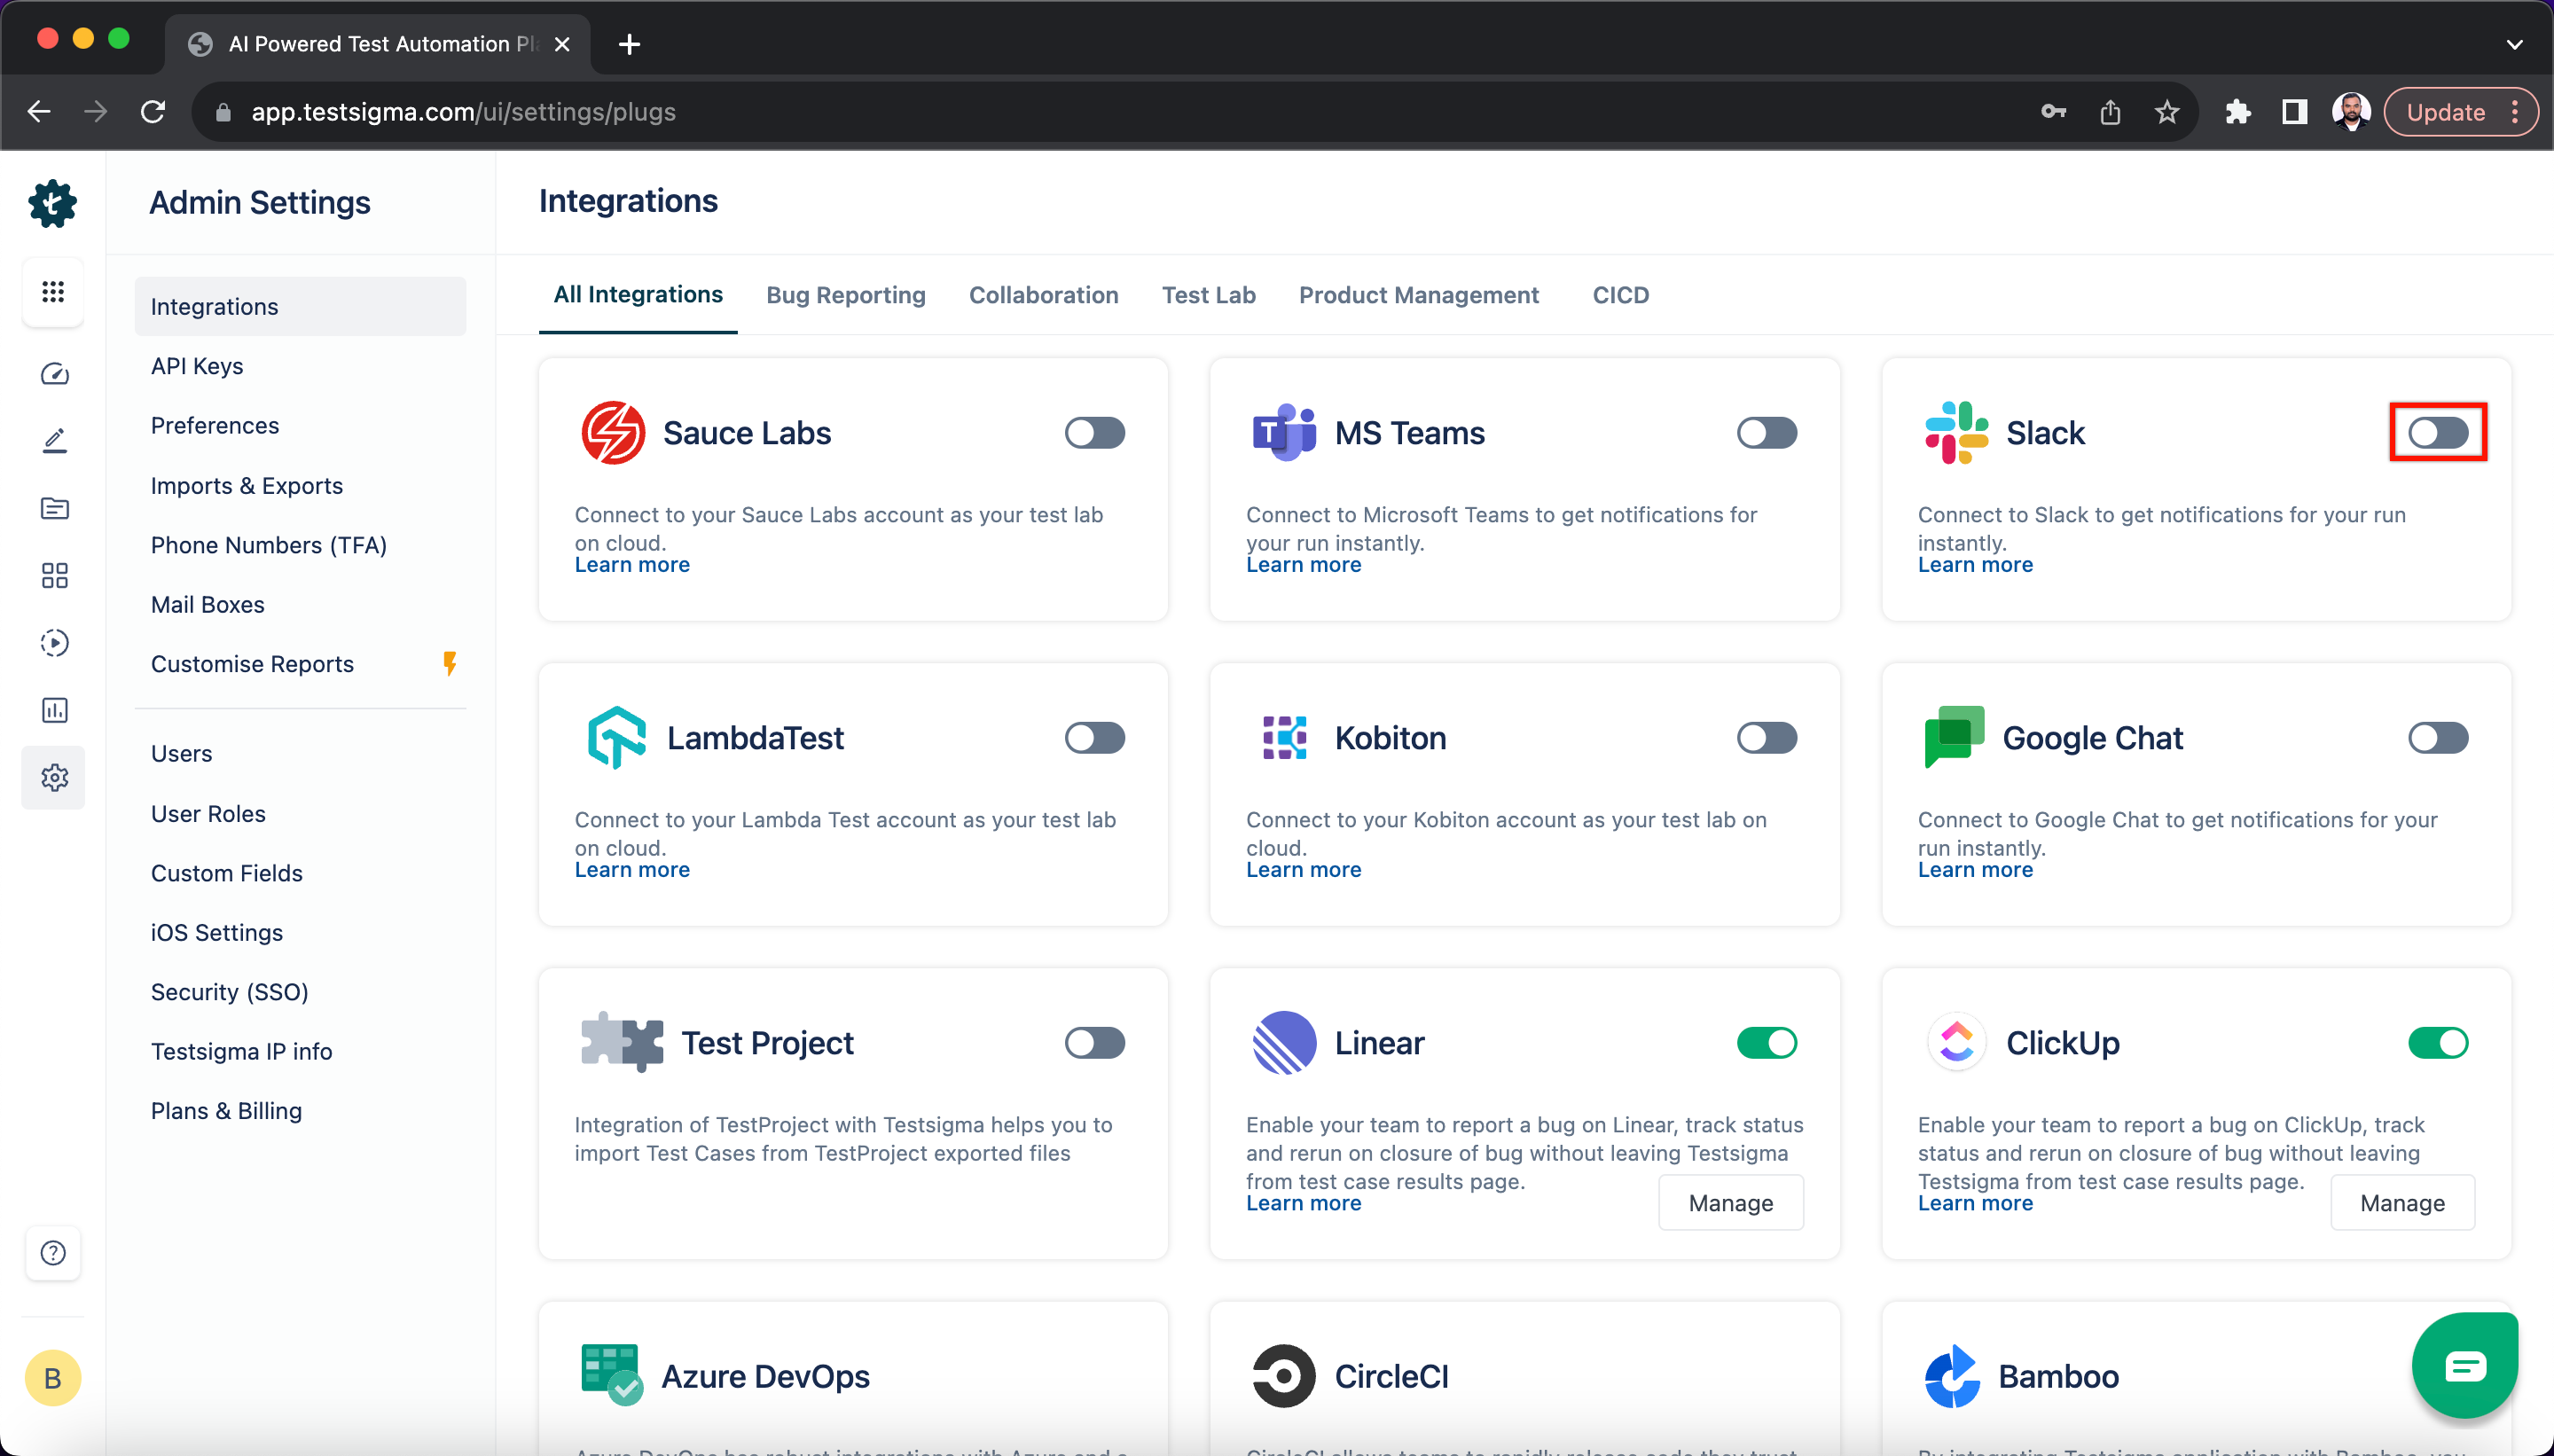This screenshot has height=1456, width=2554.
Task: Disable the ClickUp integration toggle
Action: point(2438,1043)
